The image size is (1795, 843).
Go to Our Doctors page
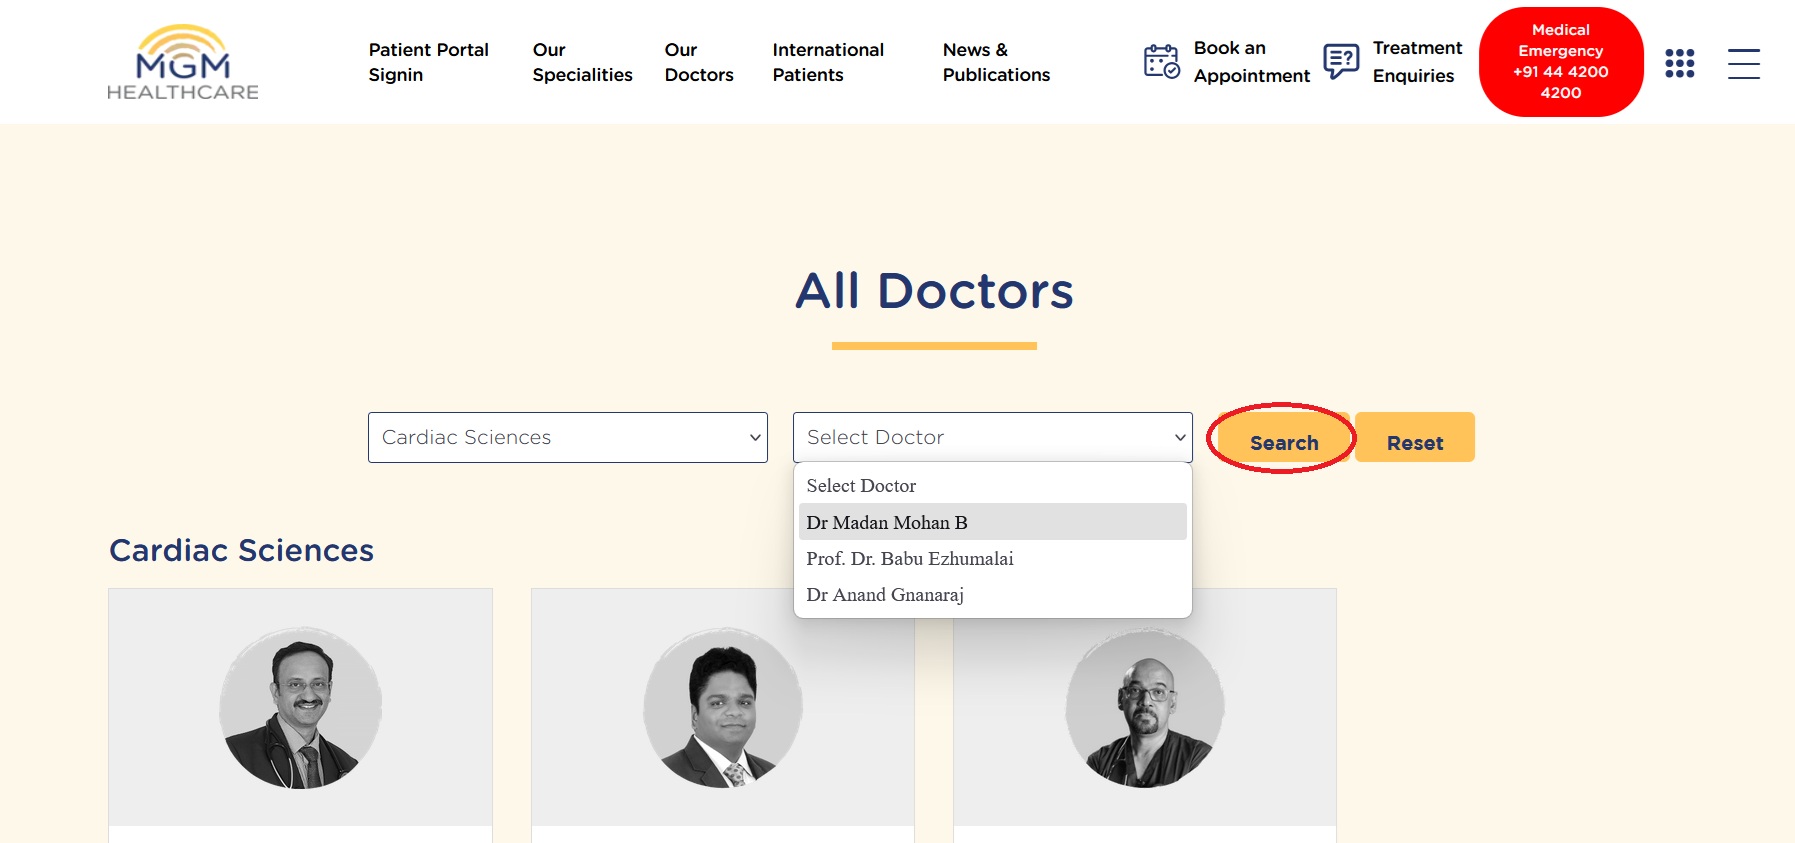click(x=698, y=62)
